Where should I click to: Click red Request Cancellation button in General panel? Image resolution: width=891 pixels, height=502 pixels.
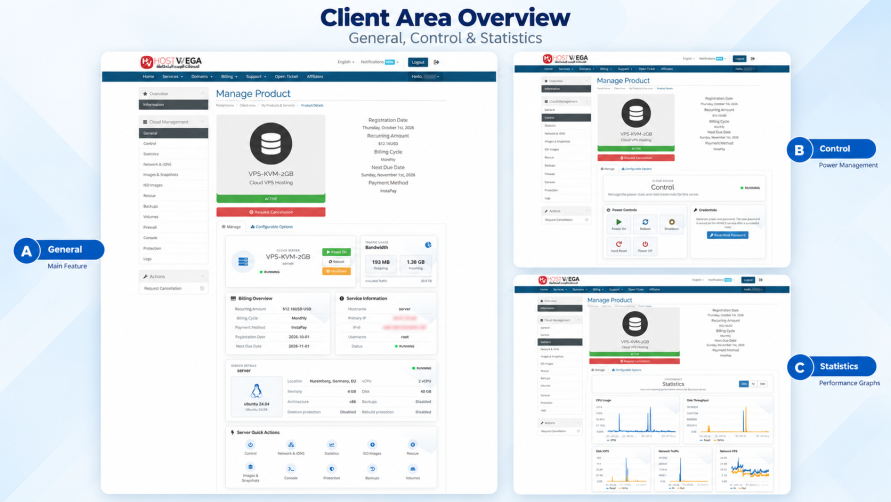pyautogui.click(x=271, y=212)
